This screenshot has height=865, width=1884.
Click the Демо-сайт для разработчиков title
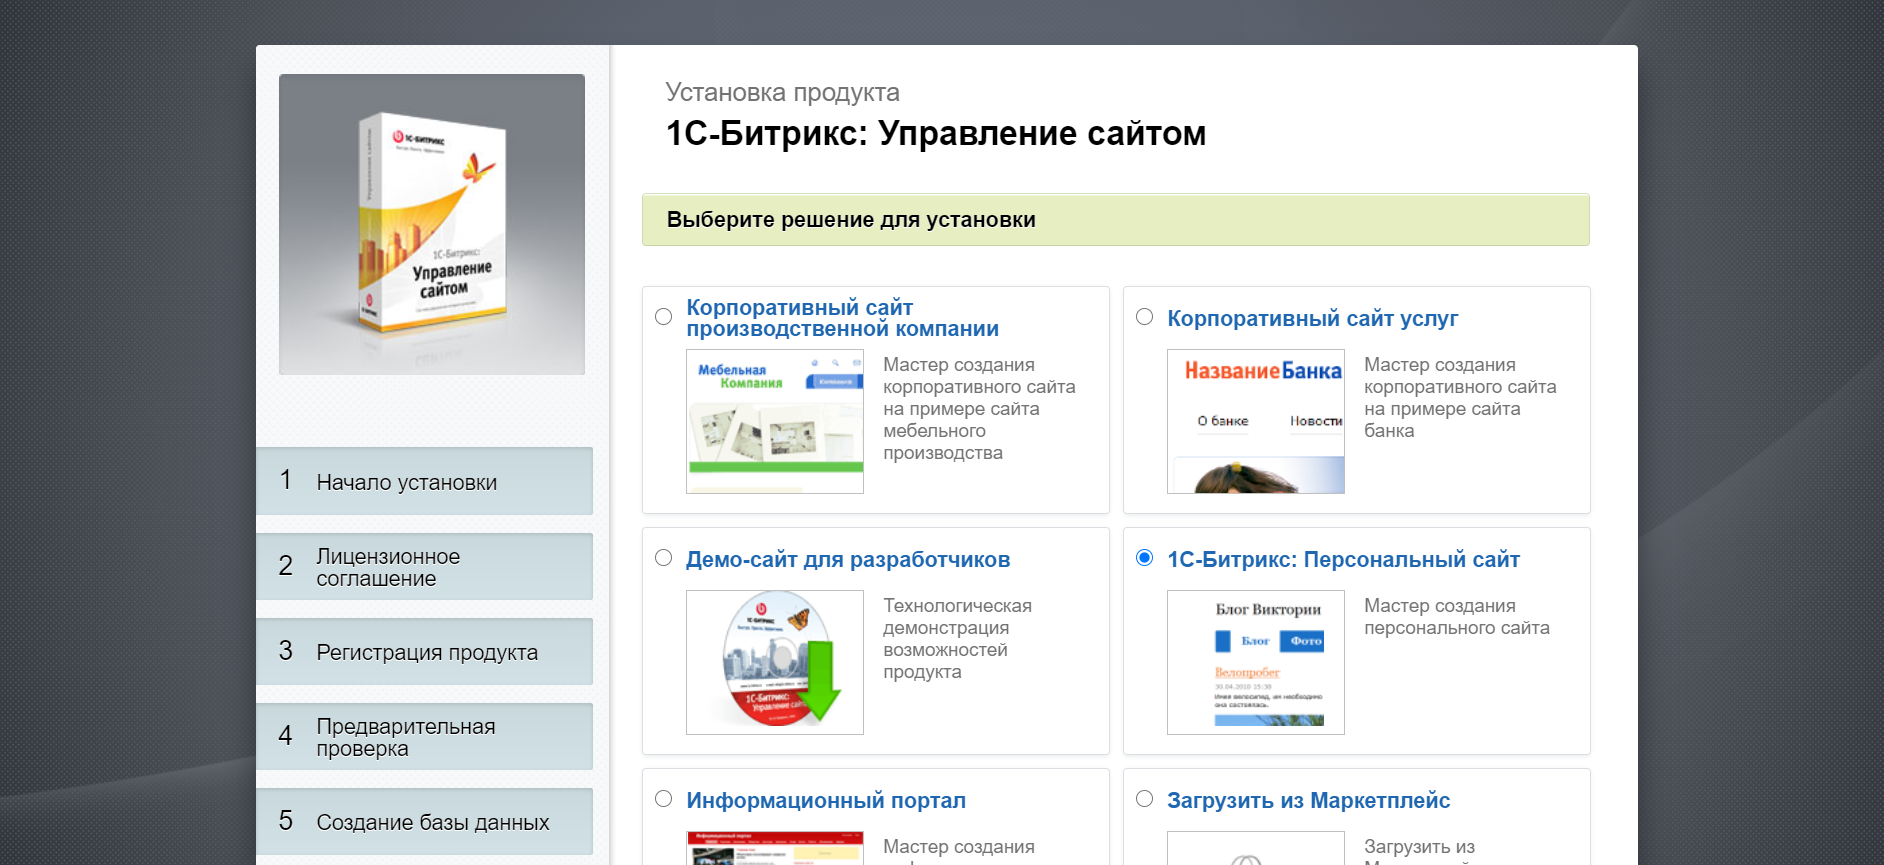pos(848,559)
